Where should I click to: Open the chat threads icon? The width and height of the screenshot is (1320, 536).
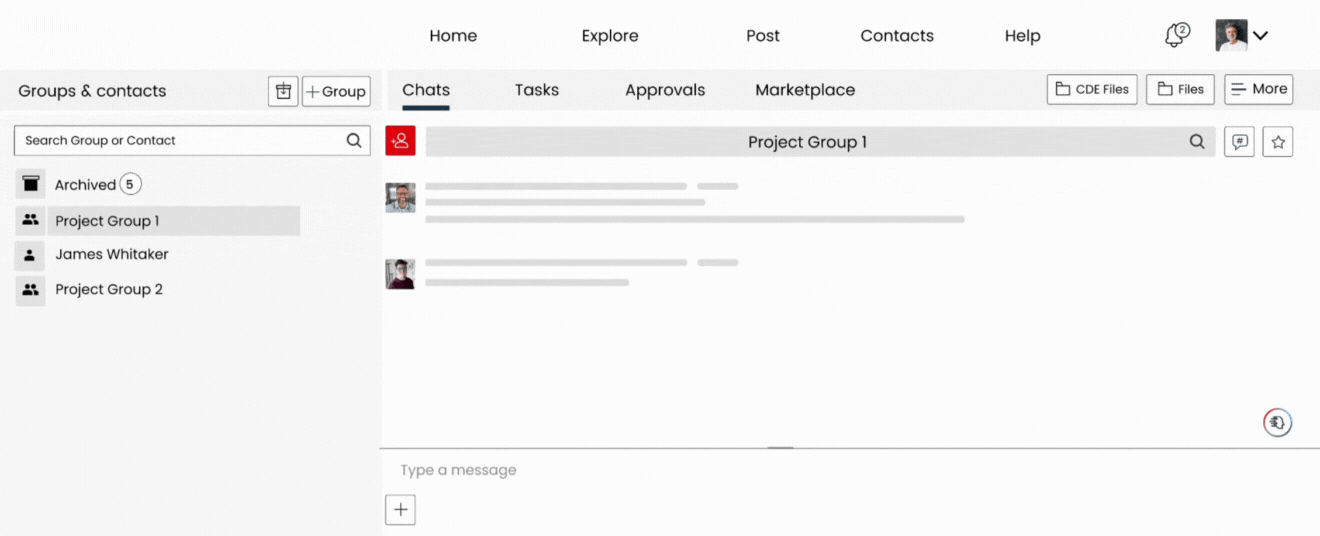point(1239,142)
